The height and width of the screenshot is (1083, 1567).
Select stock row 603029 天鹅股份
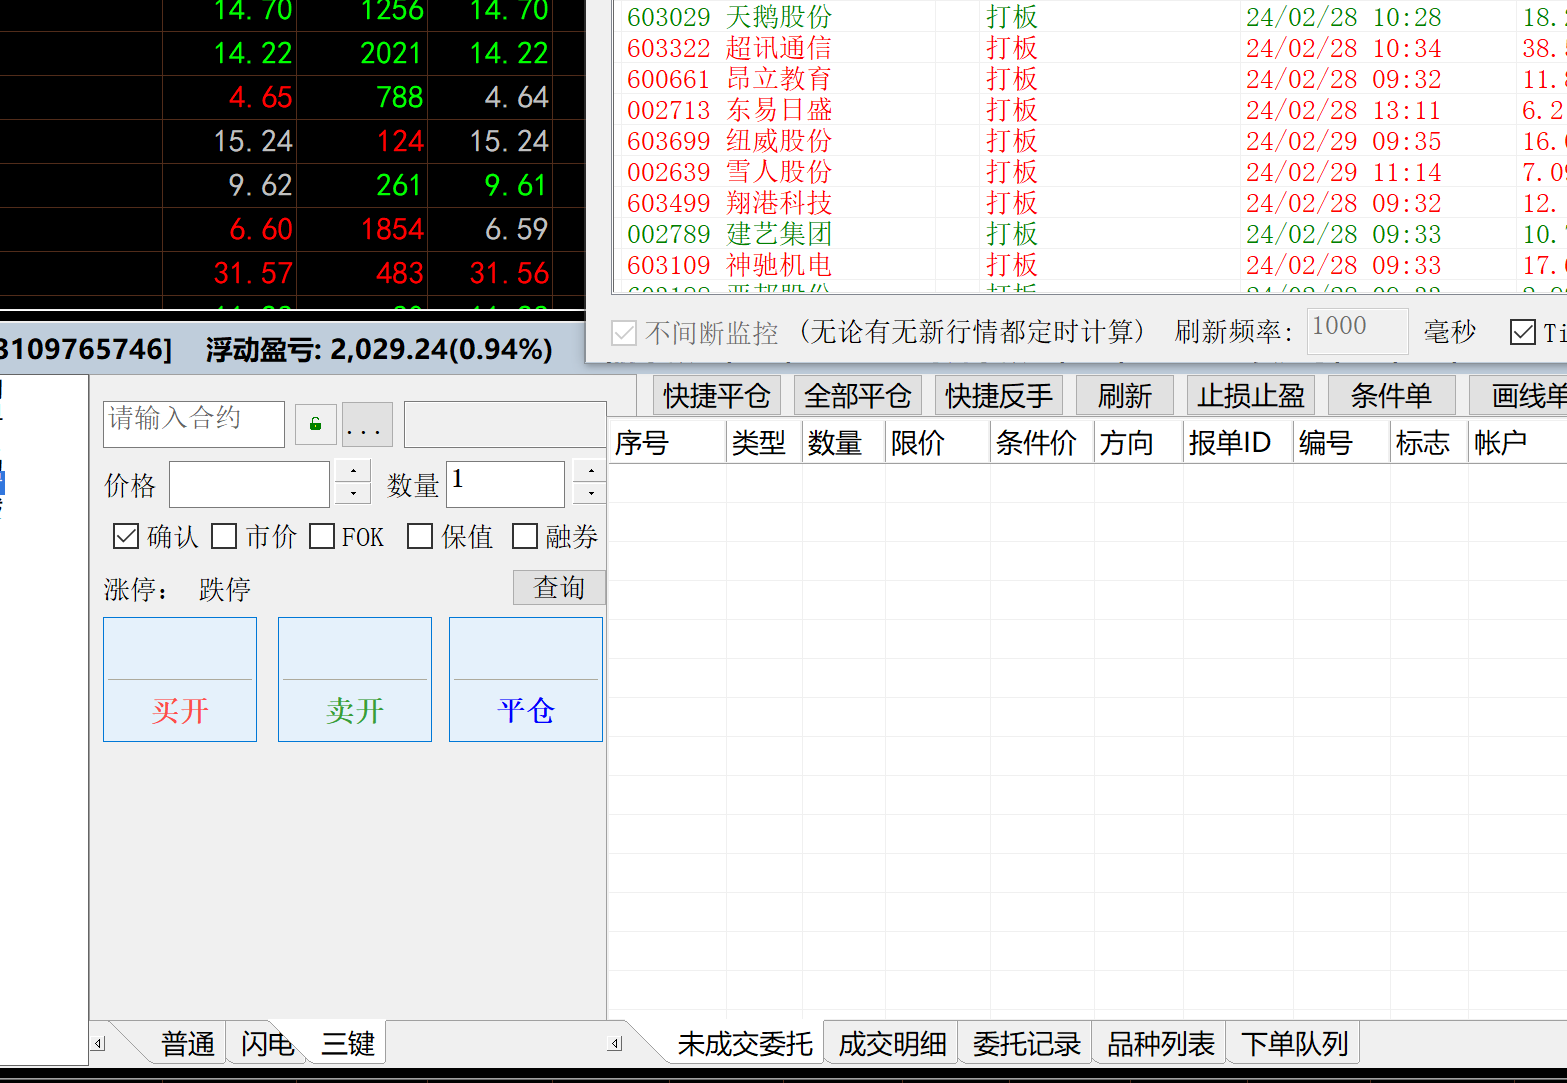coord(1090,17)
